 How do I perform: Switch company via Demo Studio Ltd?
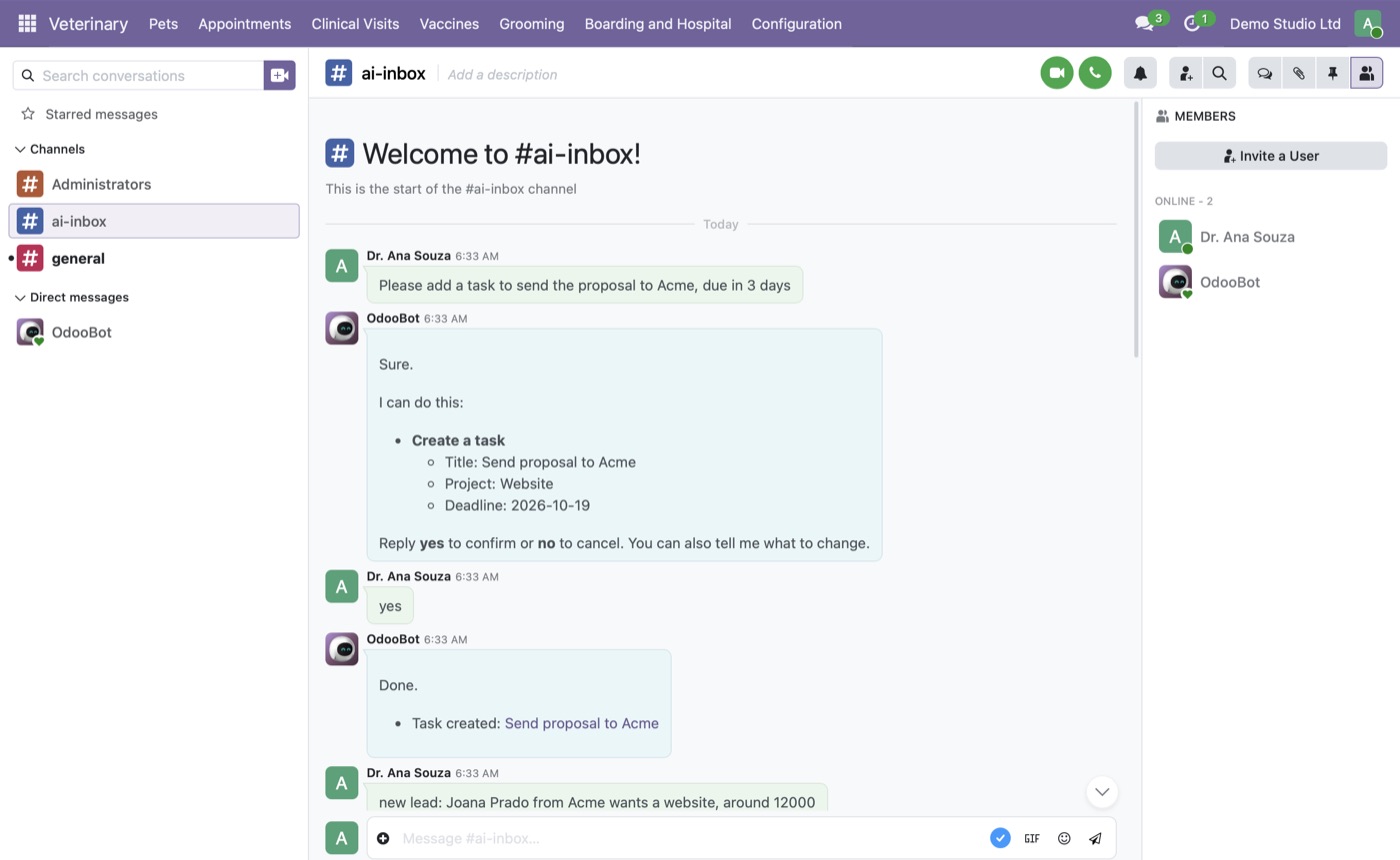tap(1285, 23)
